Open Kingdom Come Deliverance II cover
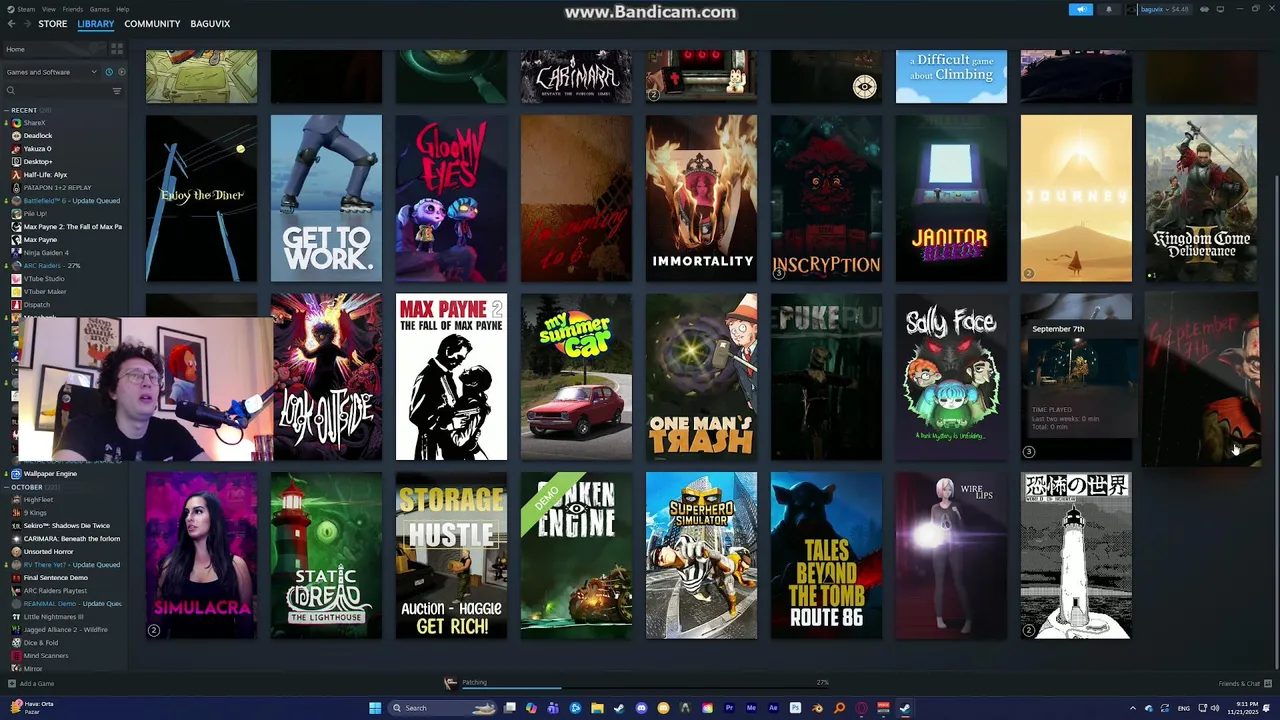1280x720 pixels. point(1201,199)
